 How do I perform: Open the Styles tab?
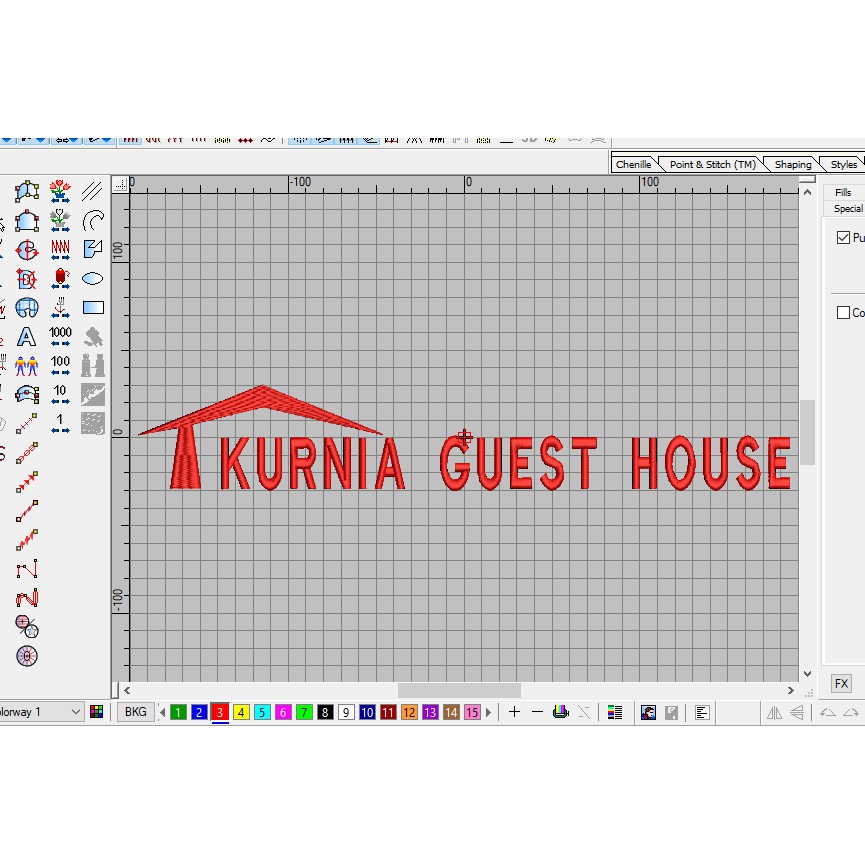843,163
